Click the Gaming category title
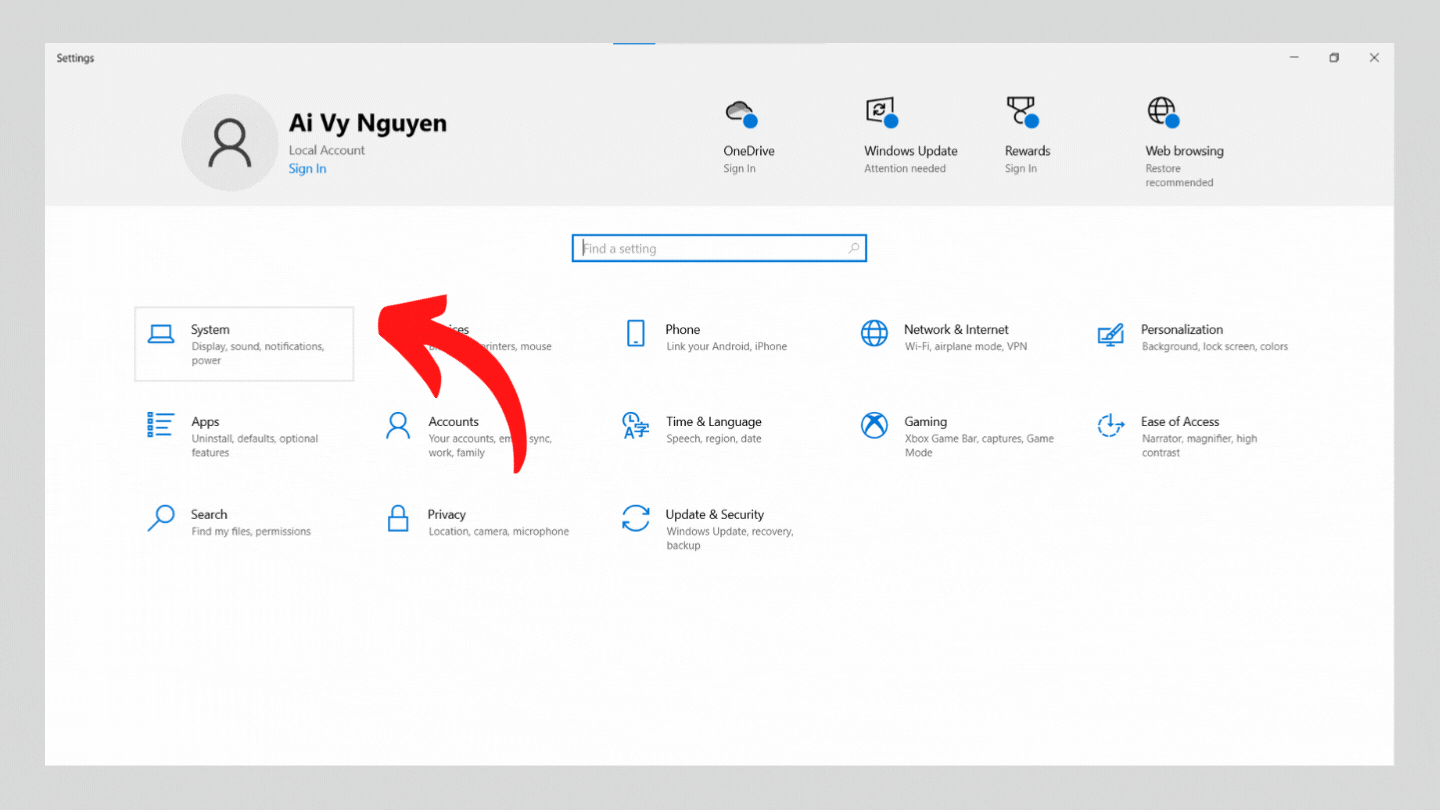This screenshot has width=1440, height=810. tap(925, 422)
